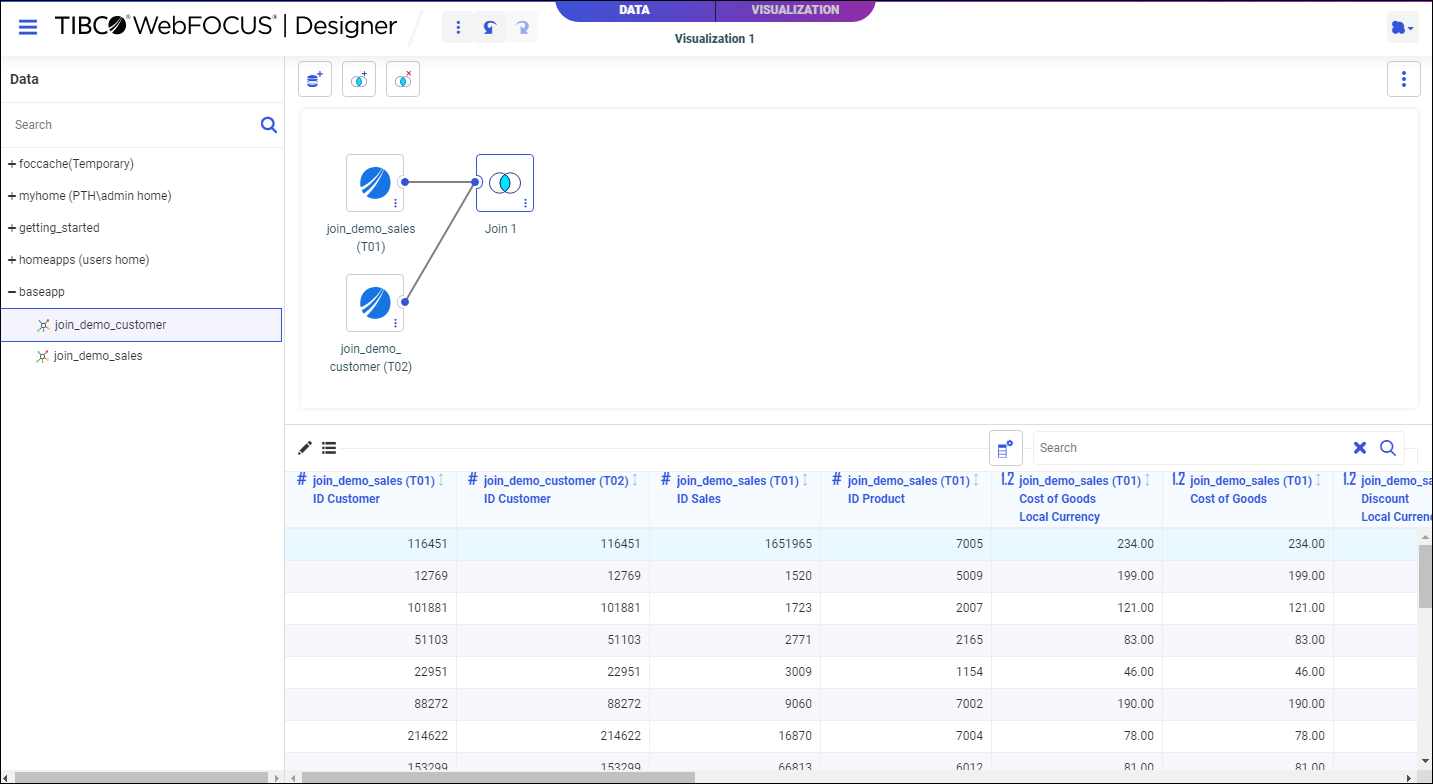Open the join_demo_sales (T01) node options menu
Screen dimensions: 1433x784
(x=395, y=203)
